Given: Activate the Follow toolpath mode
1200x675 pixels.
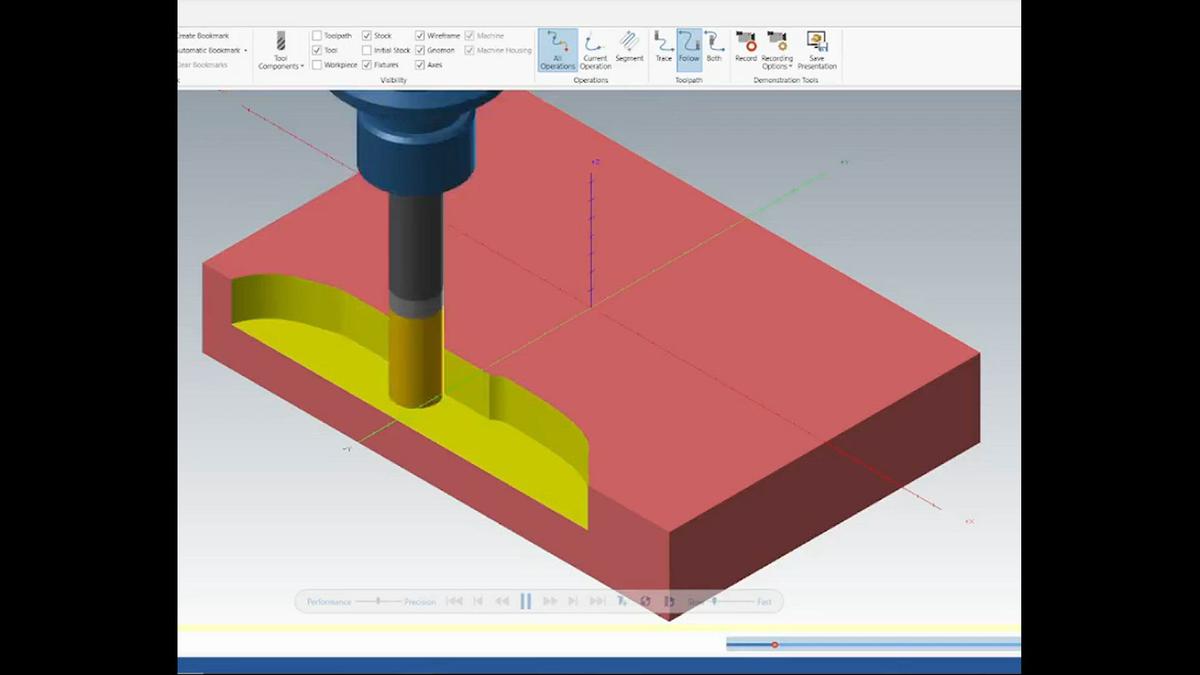Looking at the screenshot, I should (x=689, y=47).
